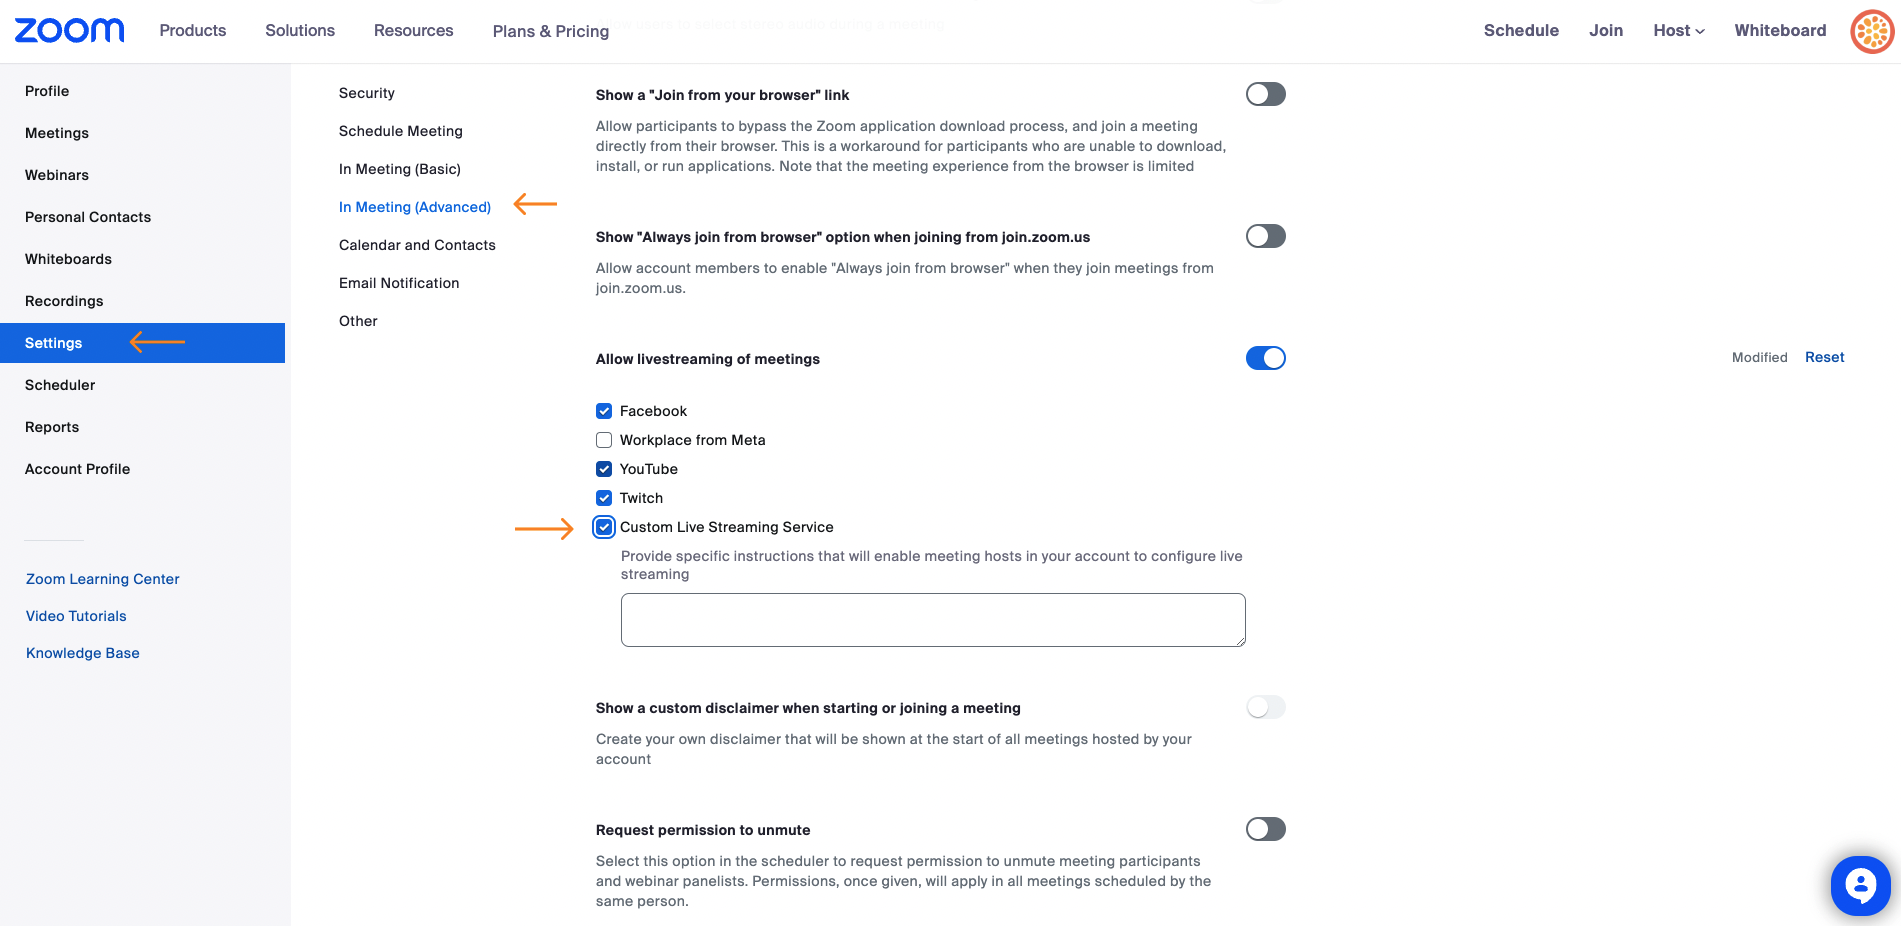
Task: Select the Security settings tab
Action: click(x=367, y=93)
